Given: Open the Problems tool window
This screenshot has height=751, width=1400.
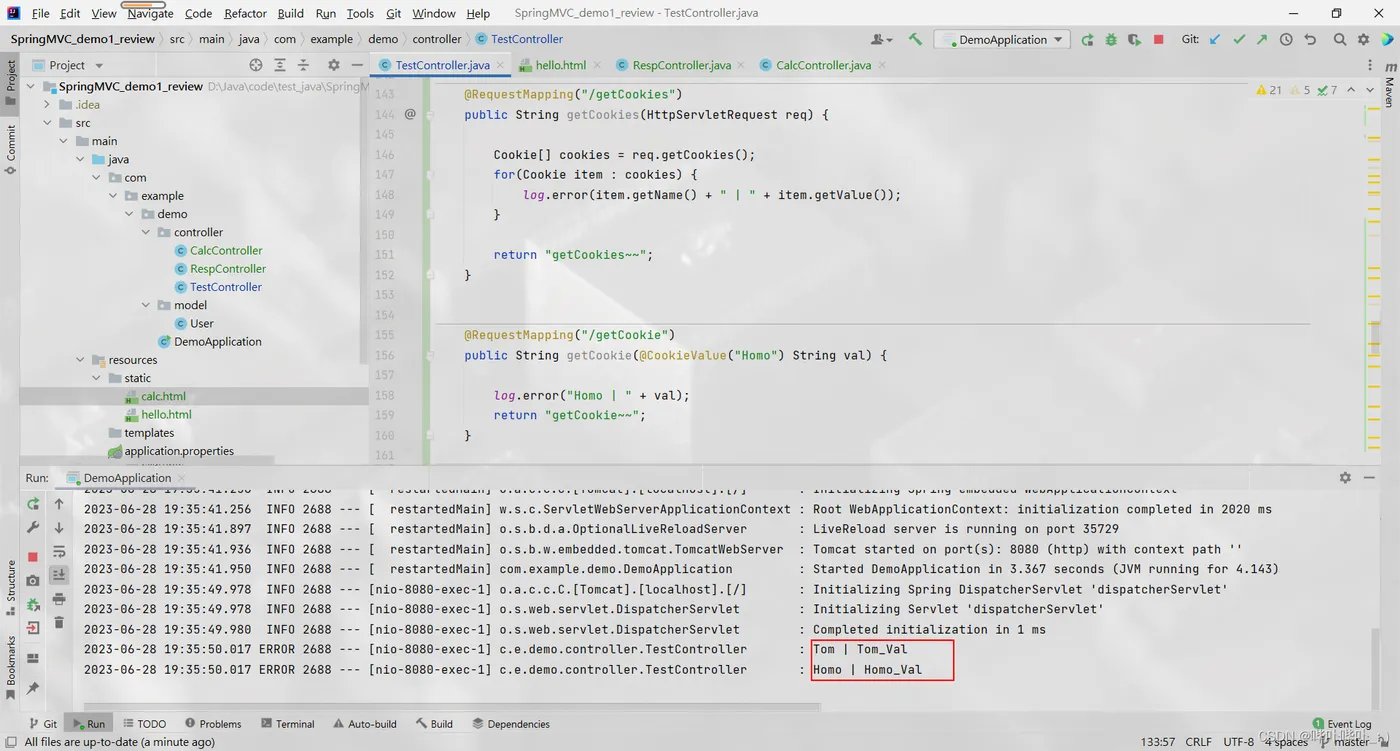Looking at the screenshot, I should tap(213, 724).
